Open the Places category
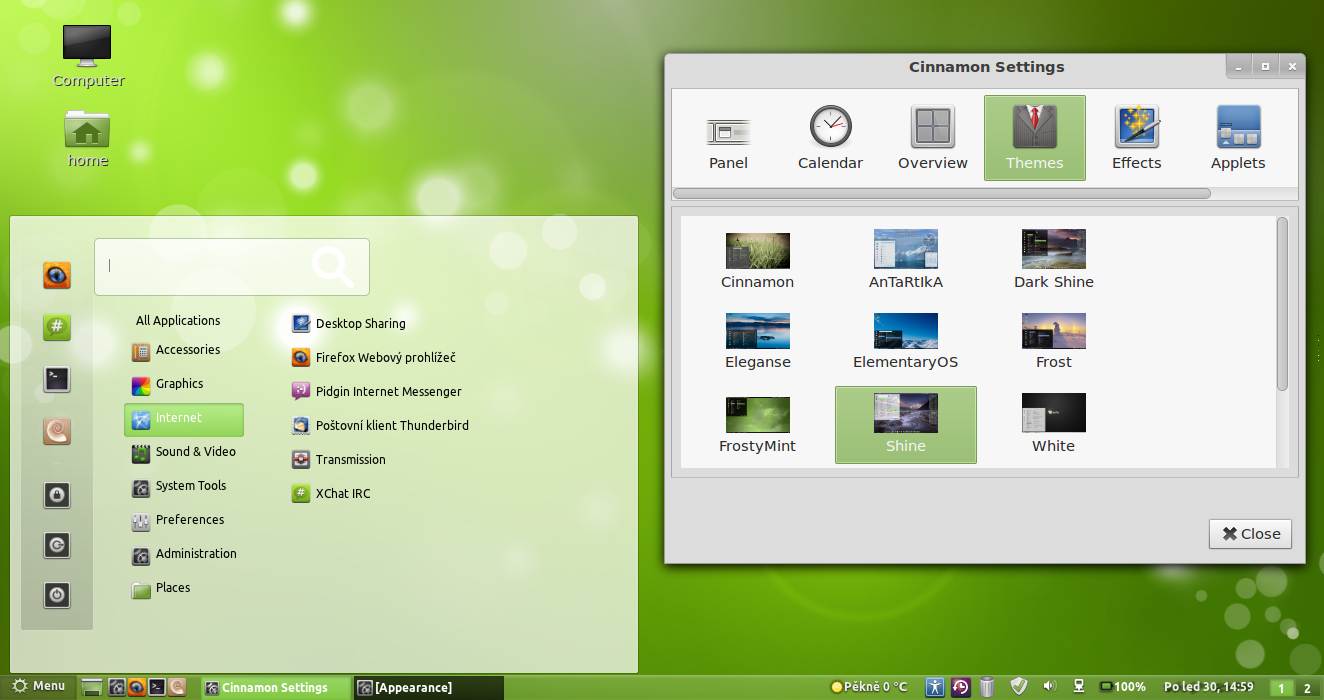Screen dimensions: 1324x700 [184, 588]
